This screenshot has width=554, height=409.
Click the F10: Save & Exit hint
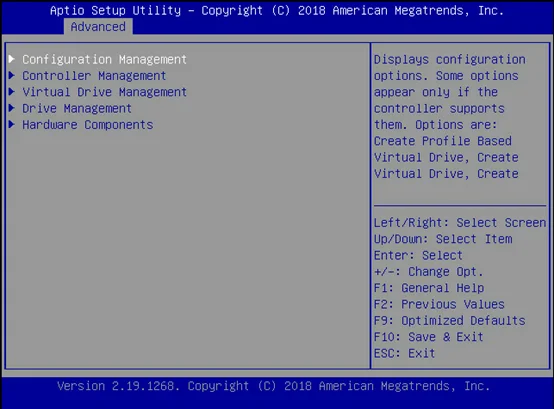pos(429,337)
